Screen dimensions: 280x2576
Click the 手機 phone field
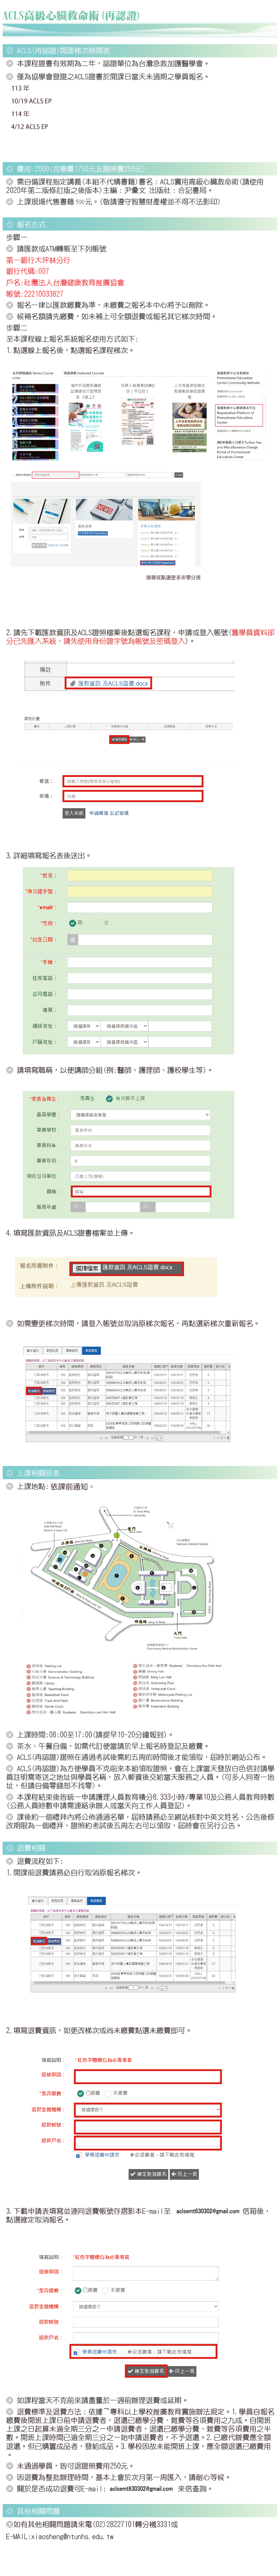pos(139,962)
